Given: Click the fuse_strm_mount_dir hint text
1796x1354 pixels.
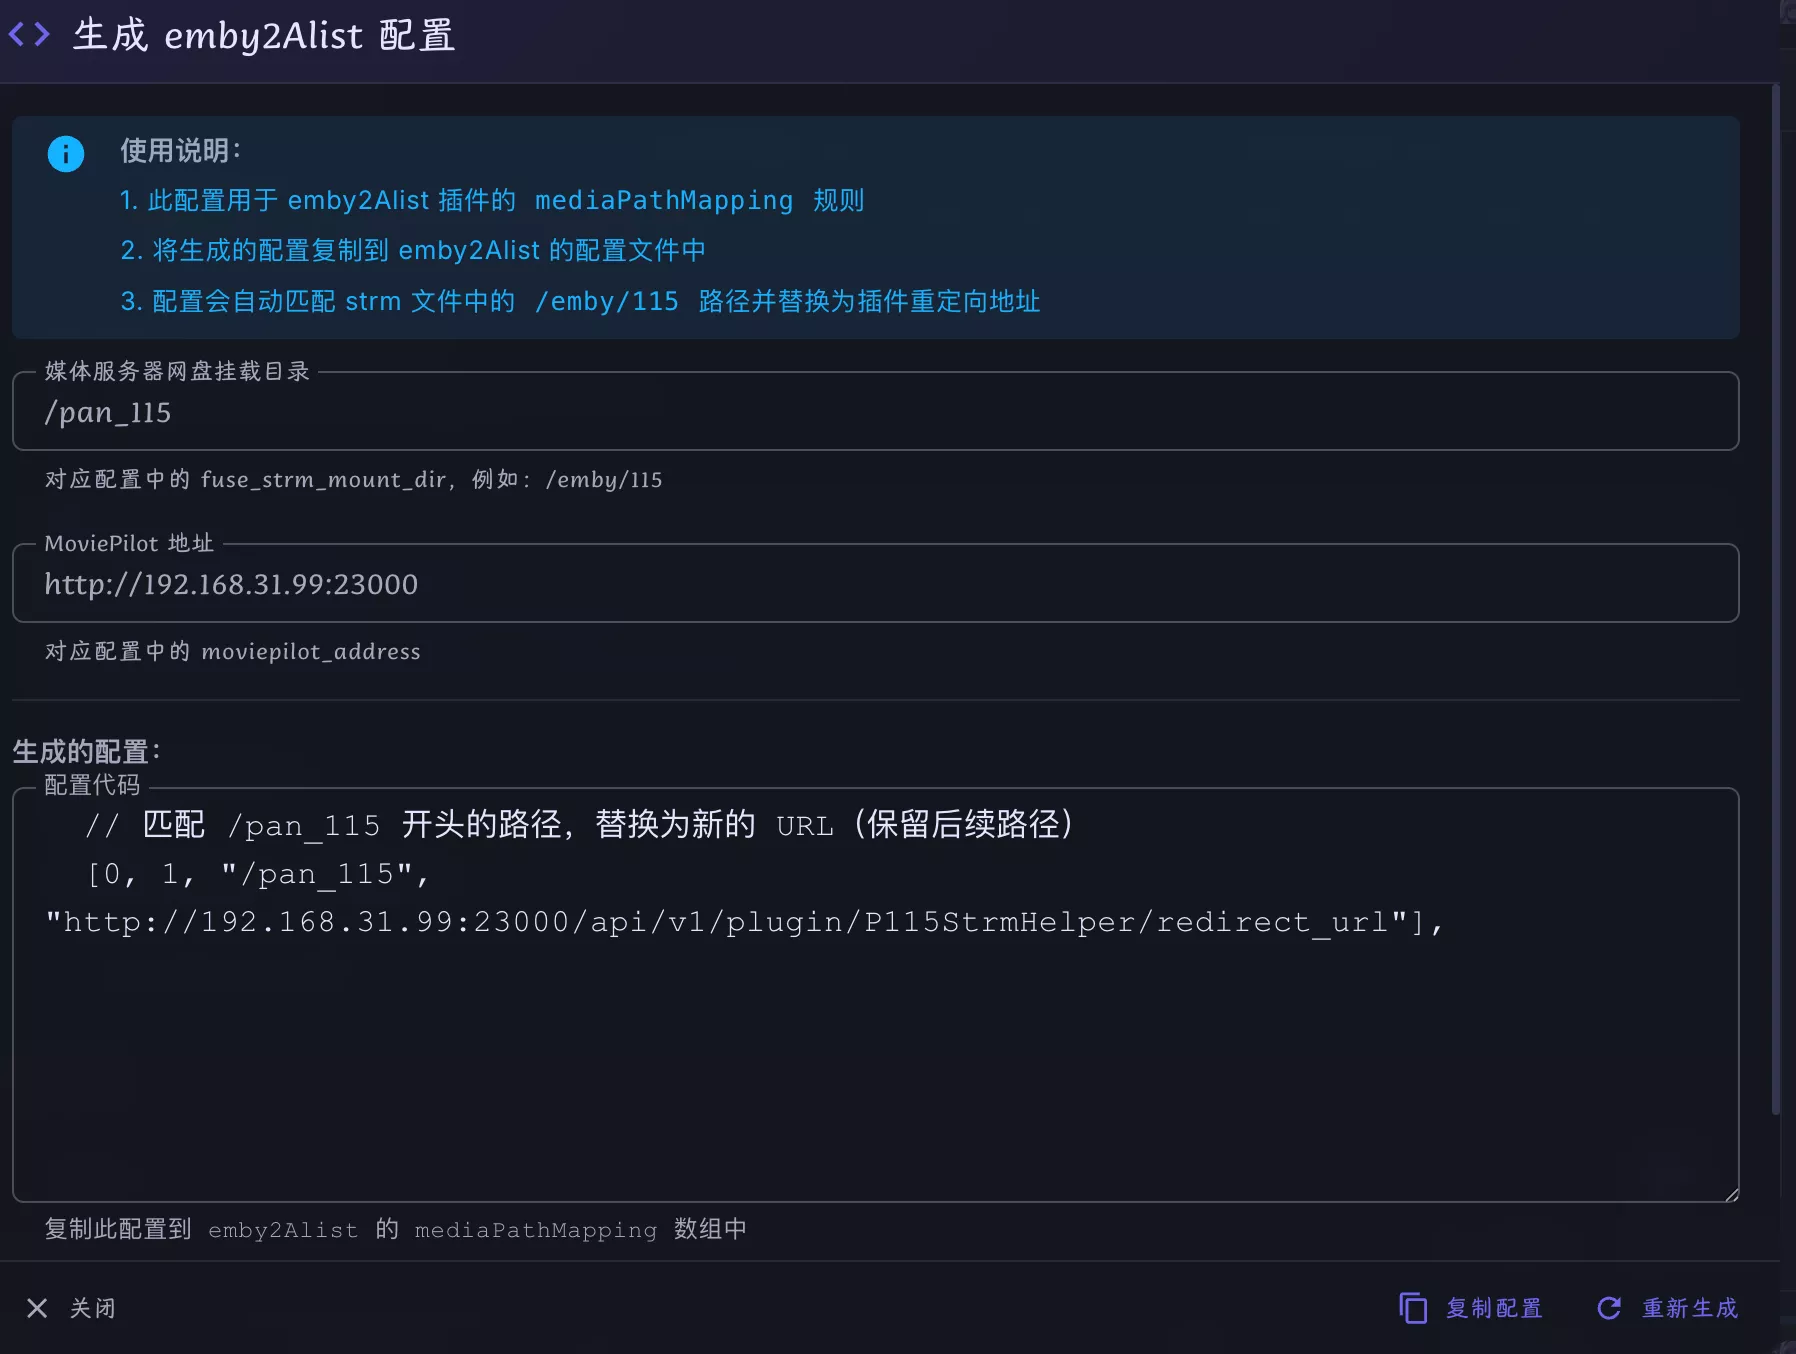Looking at the screenshot, I should (353, 480).
